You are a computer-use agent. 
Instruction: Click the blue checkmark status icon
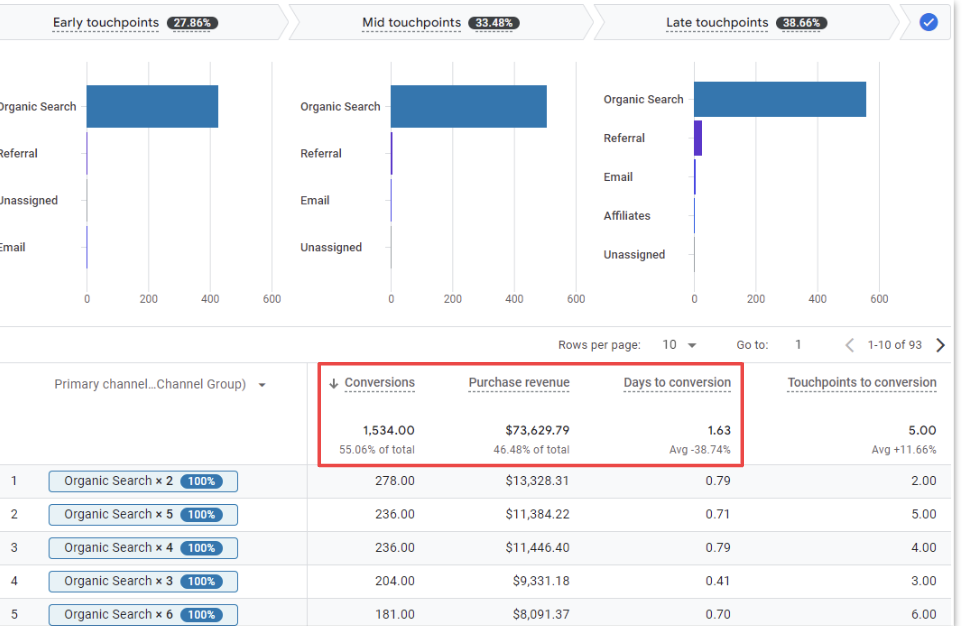pyautogui.click(x=928, y=23)
